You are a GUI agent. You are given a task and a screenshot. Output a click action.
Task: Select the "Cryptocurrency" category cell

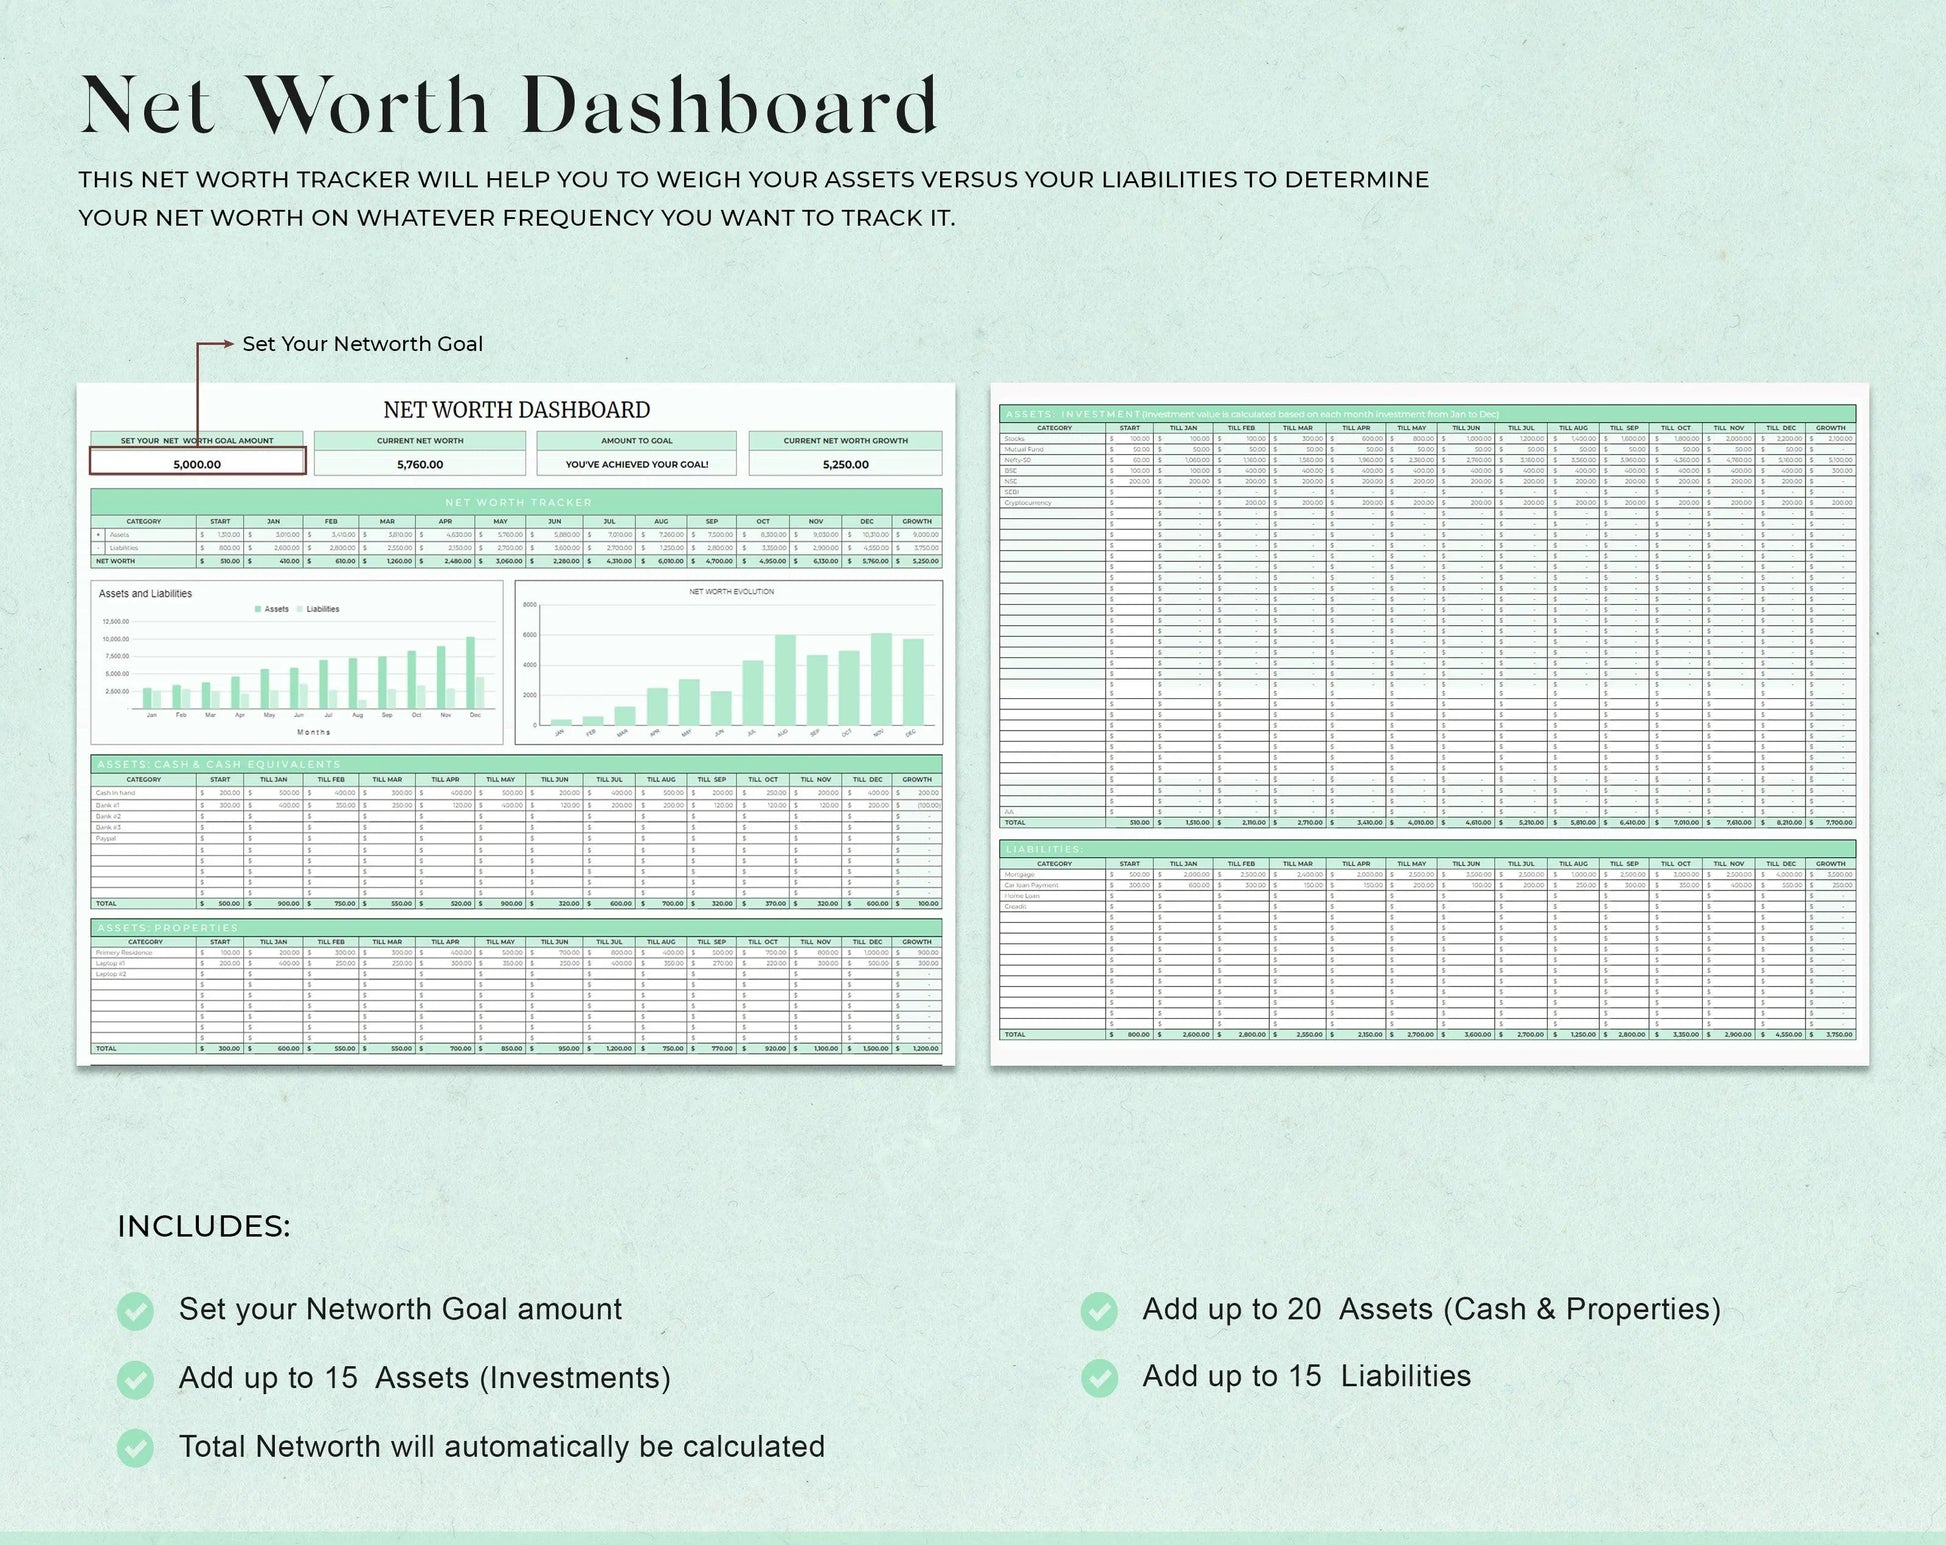point(1053,502)
